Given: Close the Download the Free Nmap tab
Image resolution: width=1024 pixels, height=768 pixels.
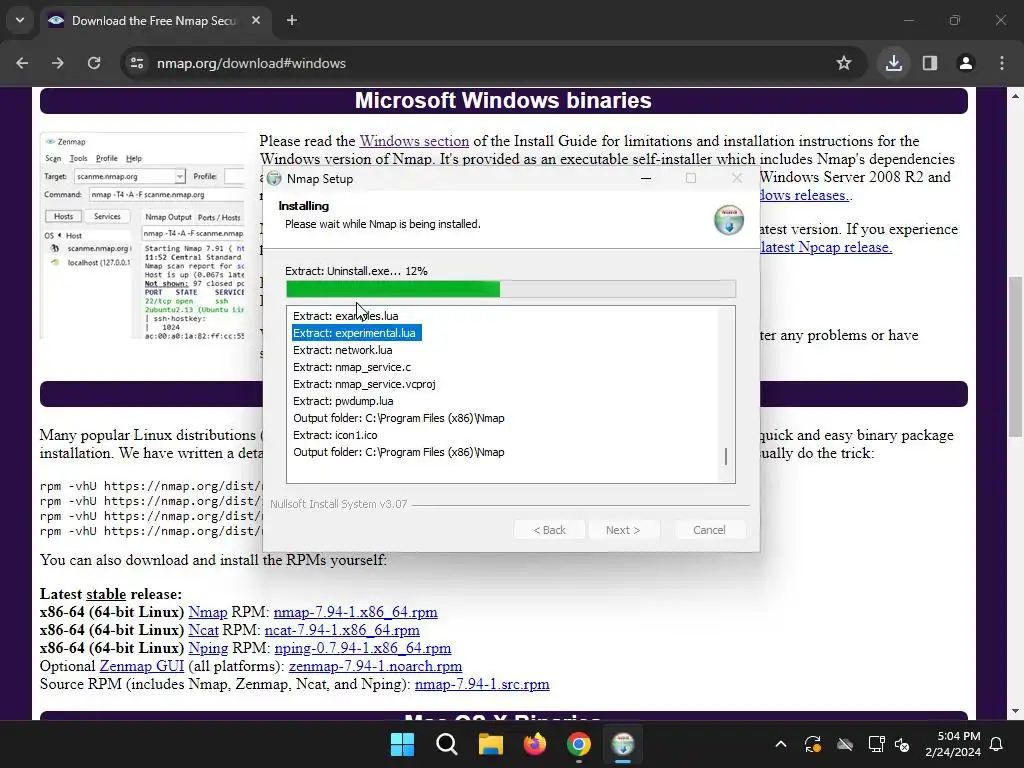Looking at the screenshot, I should tap(256, 20).
